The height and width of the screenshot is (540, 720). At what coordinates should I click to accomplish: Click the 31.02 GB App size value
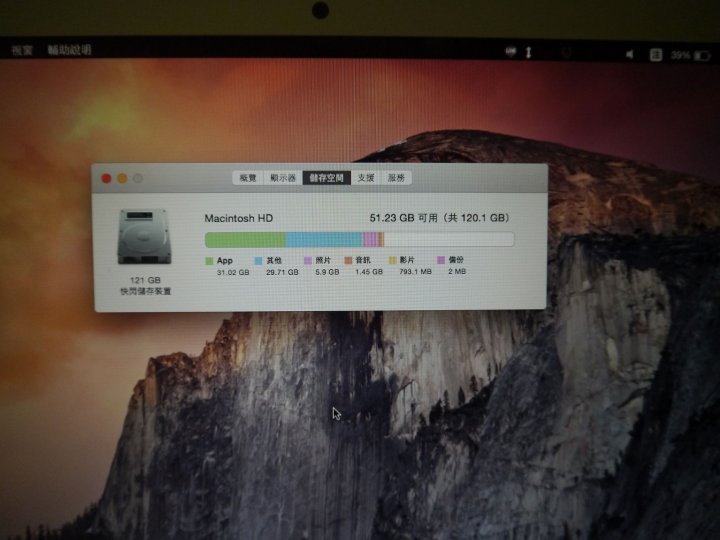click(x=233, y=272)
